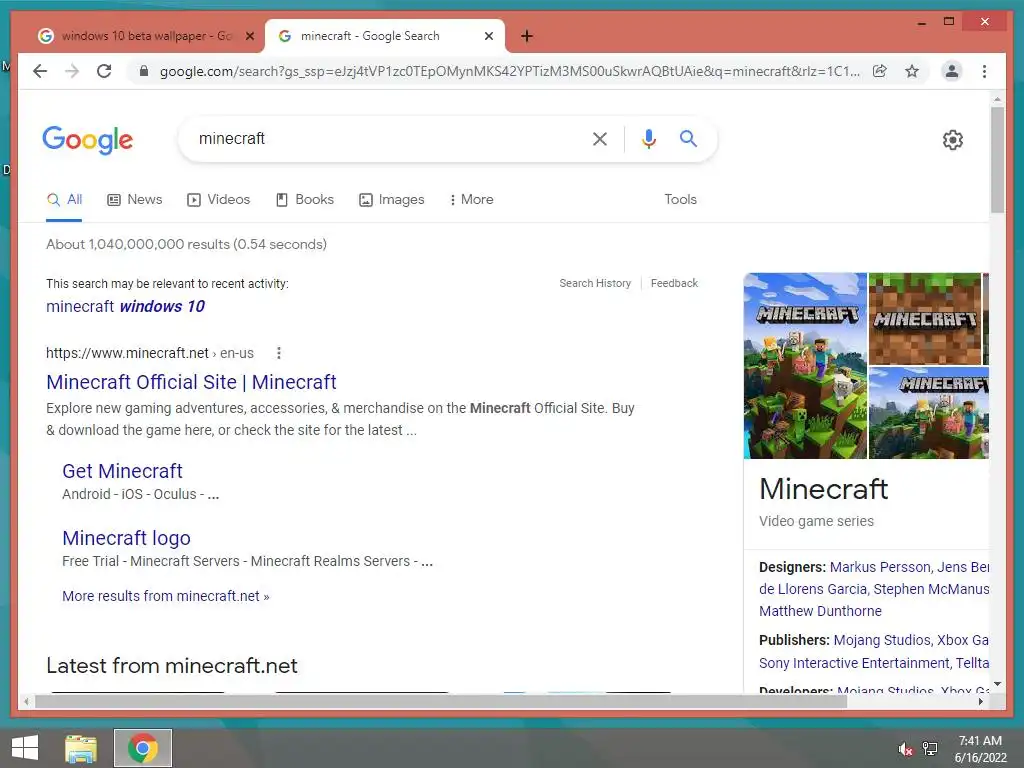The height and width of the screenshot is (768, 1024).
Task: Click the scroll left arrow
Action: [26, 701]
